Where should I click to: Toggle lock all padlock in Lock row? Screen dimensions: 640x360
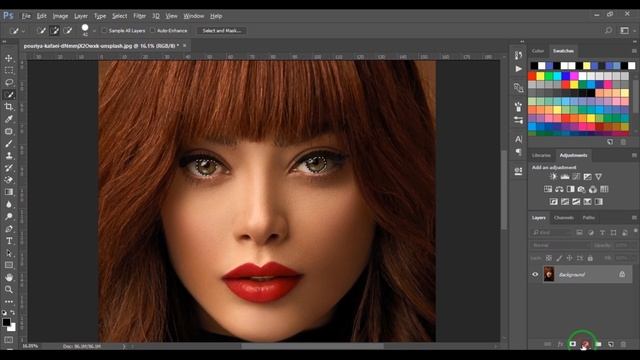590,258
